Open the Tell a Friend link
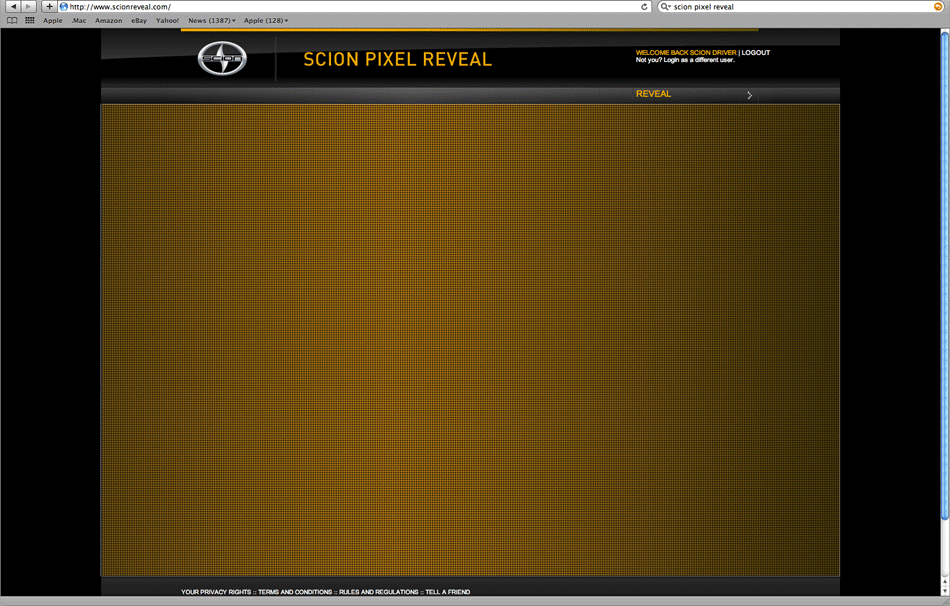The height and width of the screenshot is (606, 950). tap(447, 592)
